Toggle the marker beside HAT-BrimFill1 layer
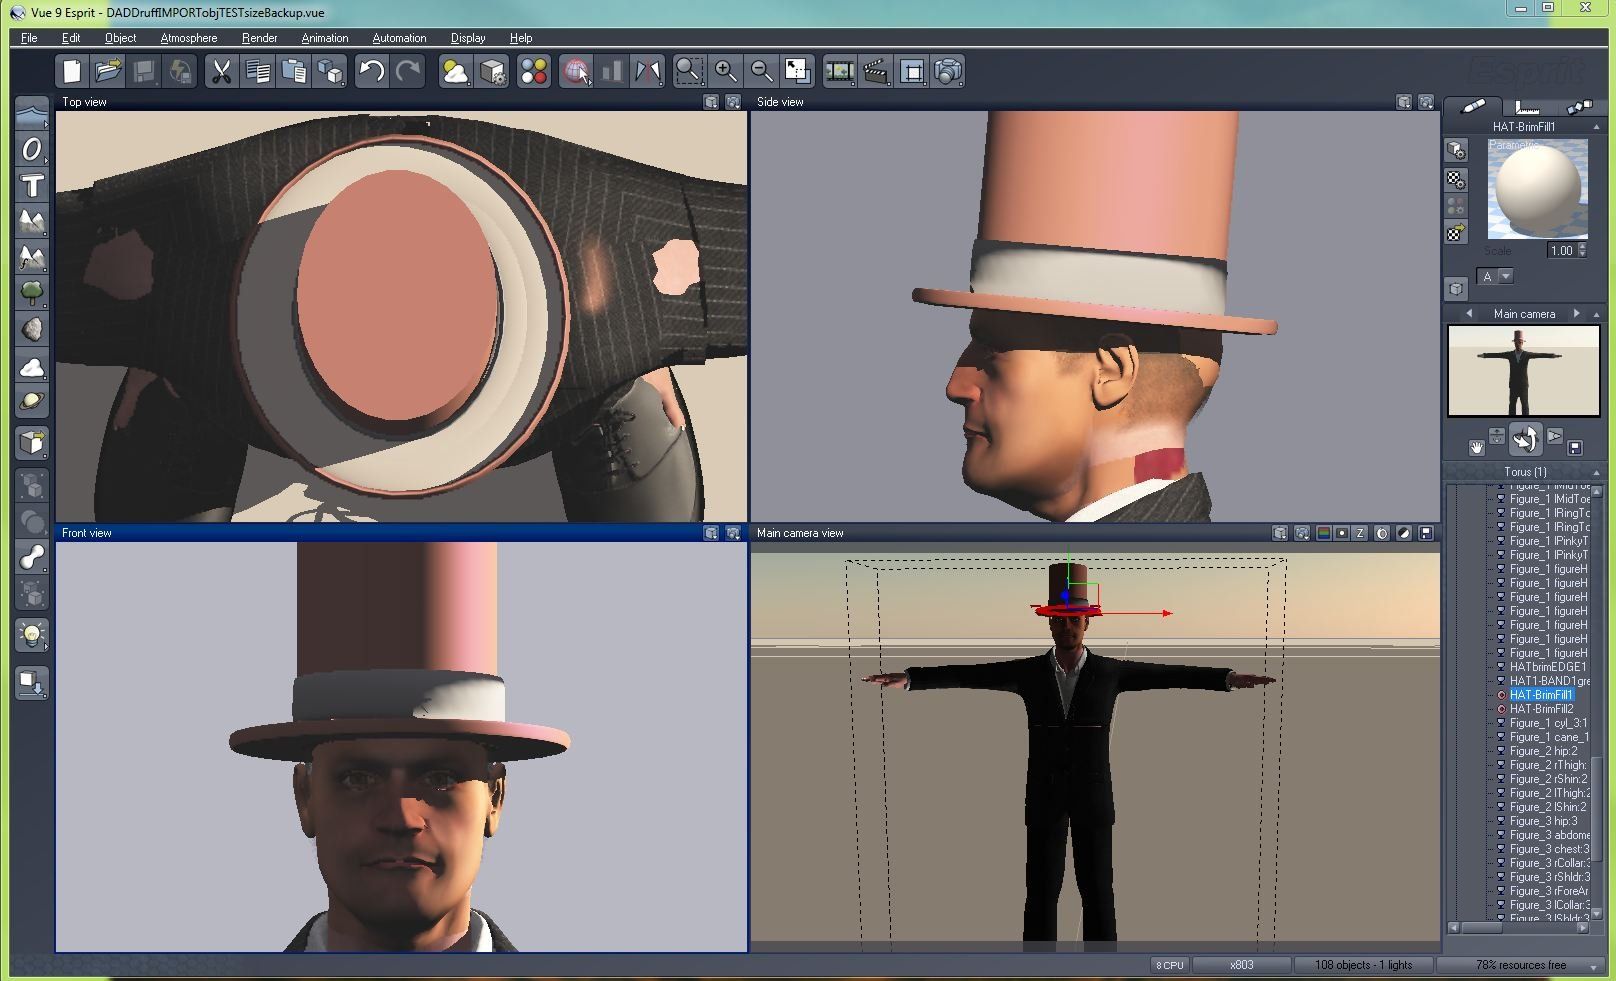 (x=1501, y=695)
